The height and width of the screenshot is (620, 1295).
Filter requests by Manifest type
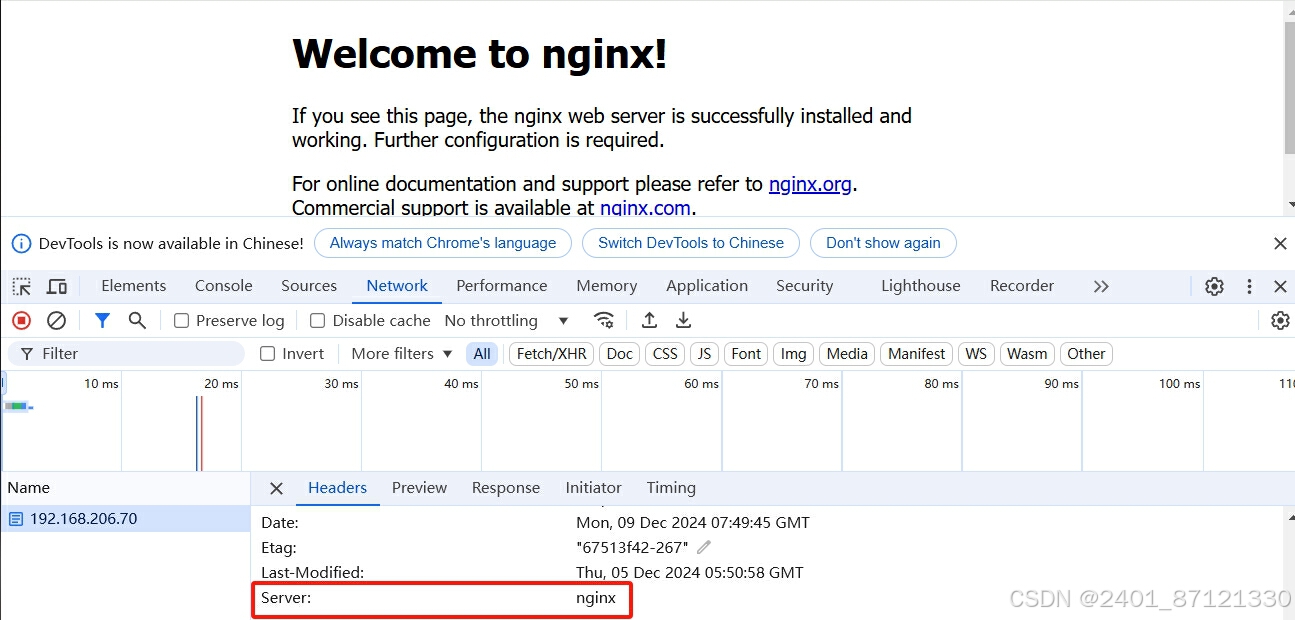pyautogui.click(x=916, y=354)
